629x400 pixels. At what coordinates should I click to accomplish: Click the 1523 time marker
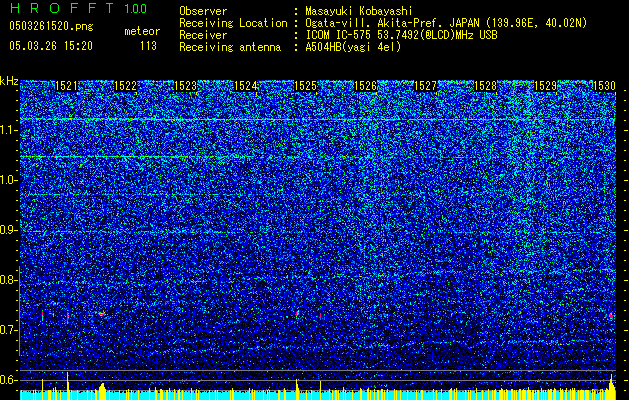click(x=185, y=86)
